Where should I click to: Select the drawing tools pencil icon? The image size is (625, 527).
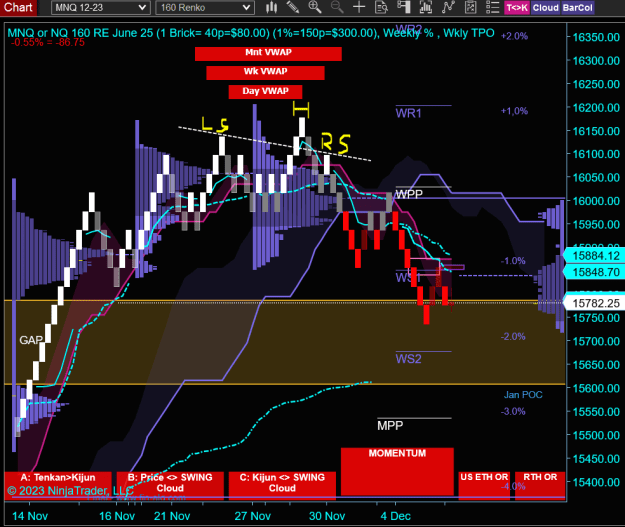(293, 7)
